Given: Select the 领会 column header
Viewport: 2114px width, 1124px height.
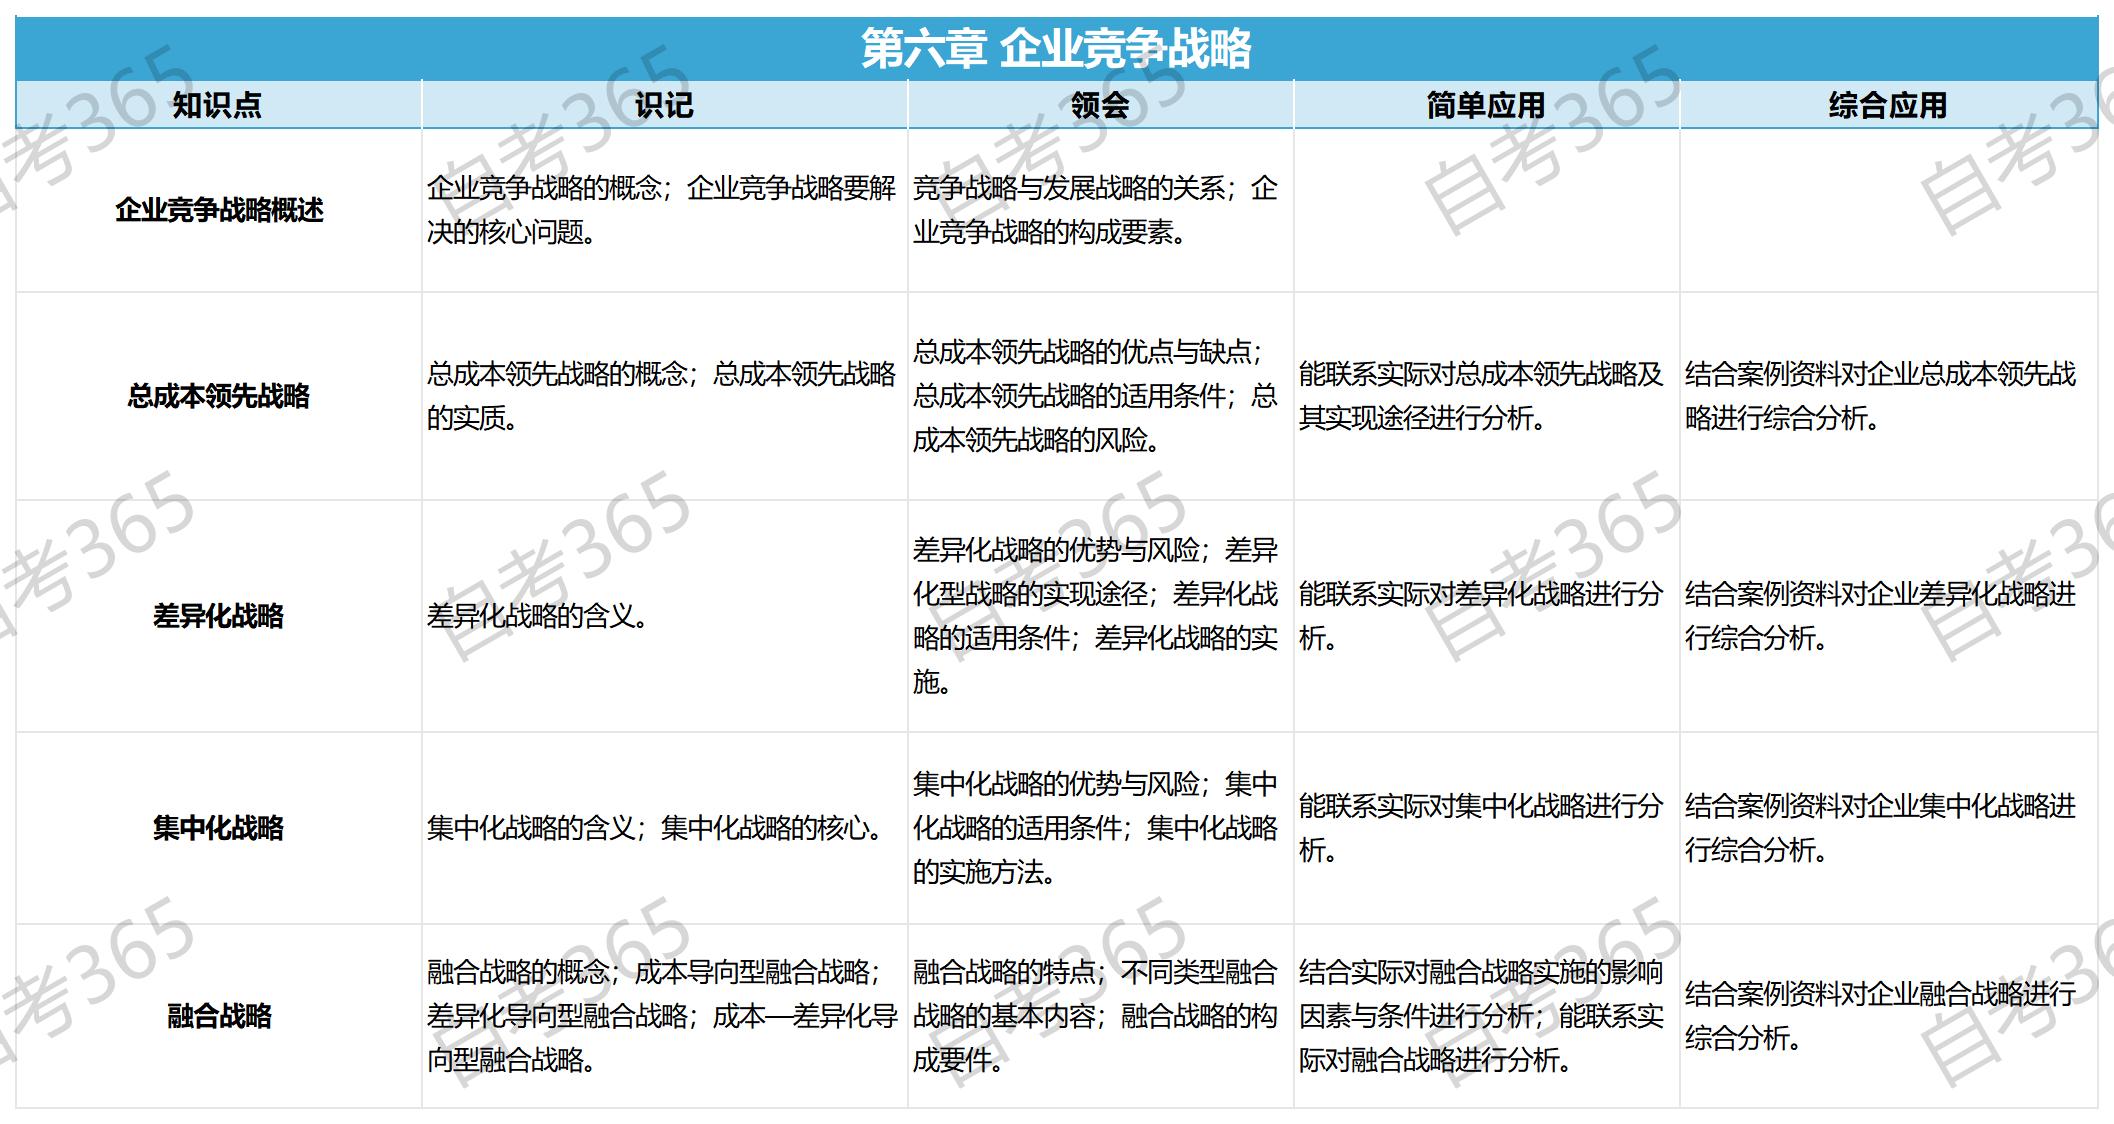Looking at the screenshot, I should point(1099,105).
